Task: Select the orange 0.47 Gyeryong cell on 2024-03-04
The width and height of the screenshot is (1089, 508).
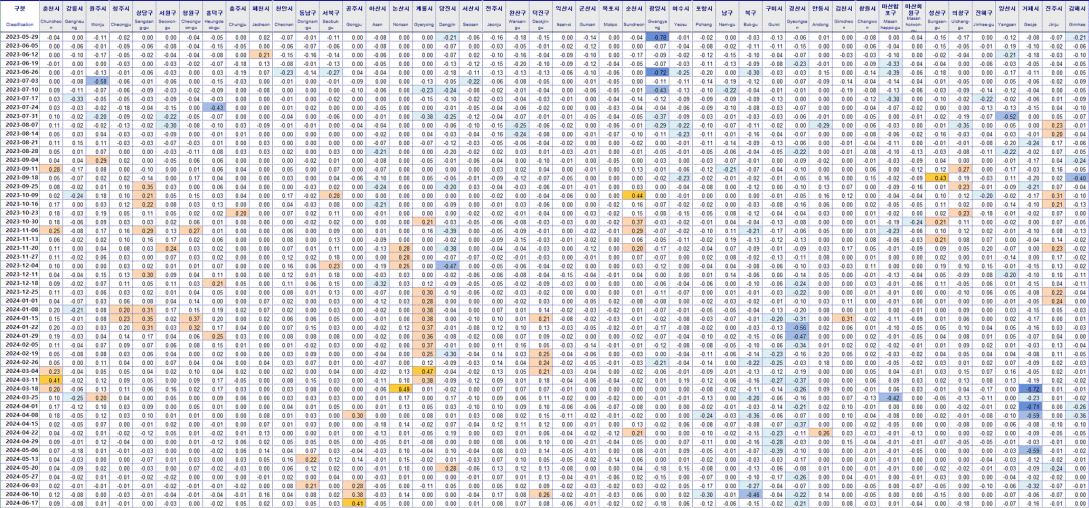Action: [x=425, y=370]
